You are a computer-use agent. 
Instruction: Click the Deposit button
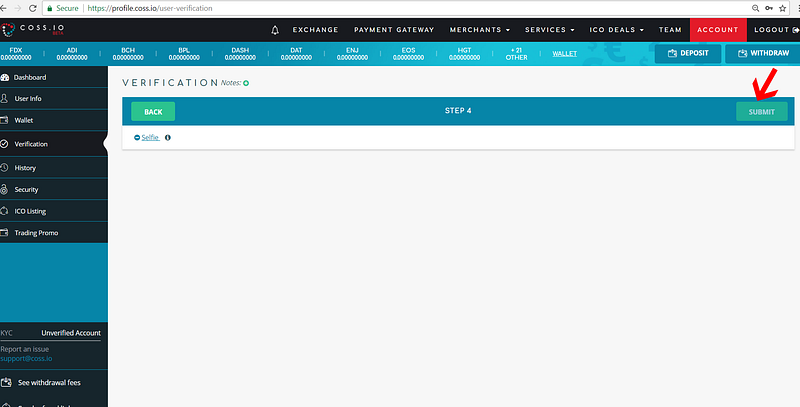pyautogui.click(x=688, y=54)
